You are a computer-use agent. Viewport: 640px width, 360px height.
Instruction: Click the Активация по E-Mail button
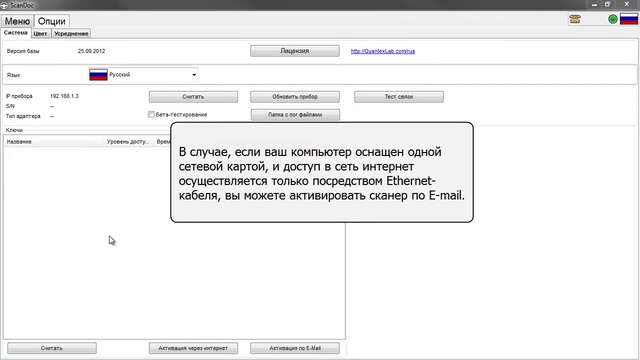tap(295, 348)
